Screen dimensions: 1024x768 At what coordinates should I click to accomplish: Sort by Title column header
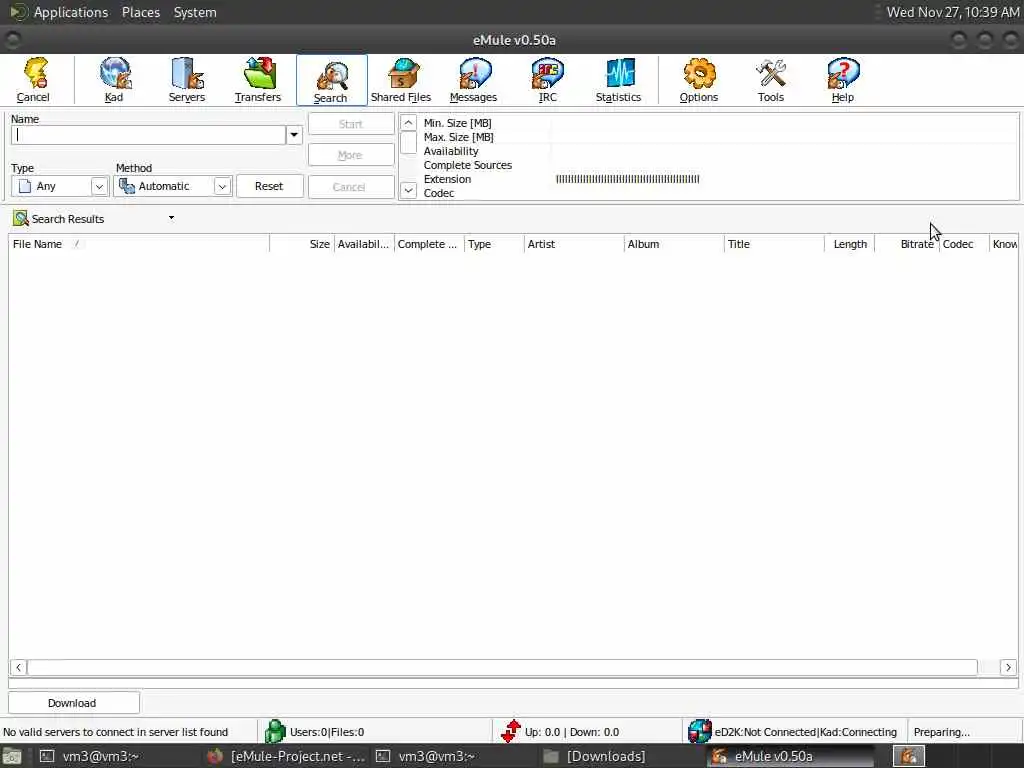click(x=774, y=244)
